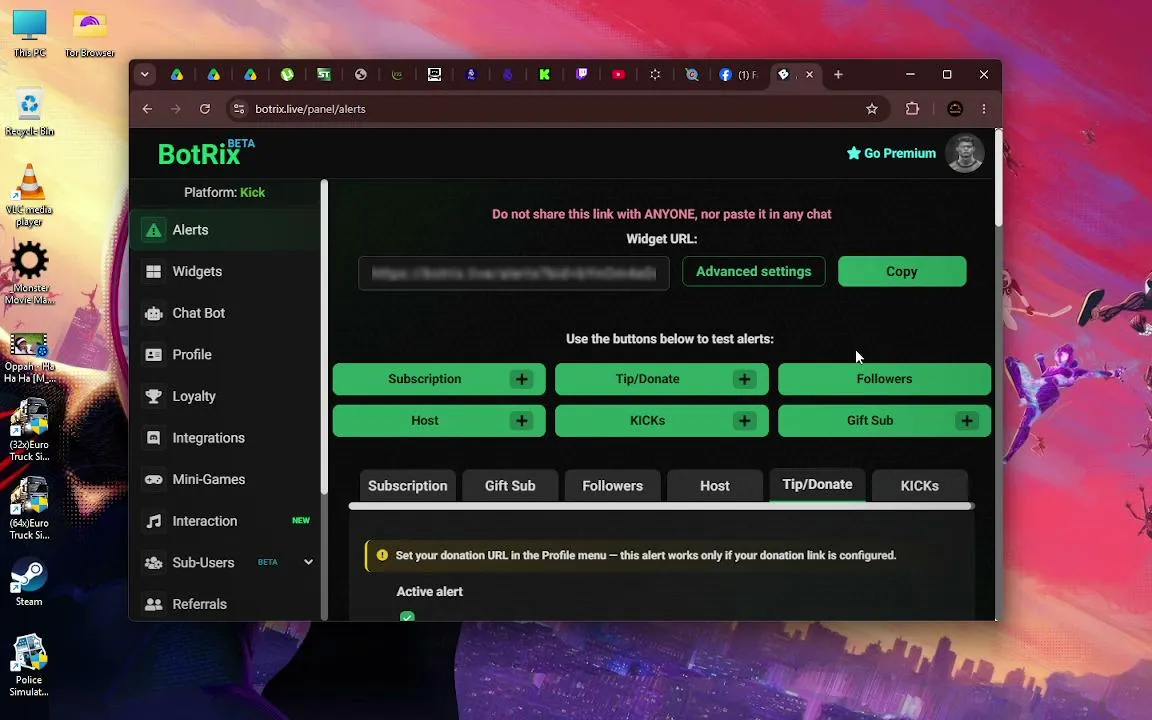Open Referrals in the sidebar
This screenshot has width=1152, height=720.
pyautogui.click(x=225, y=604)
